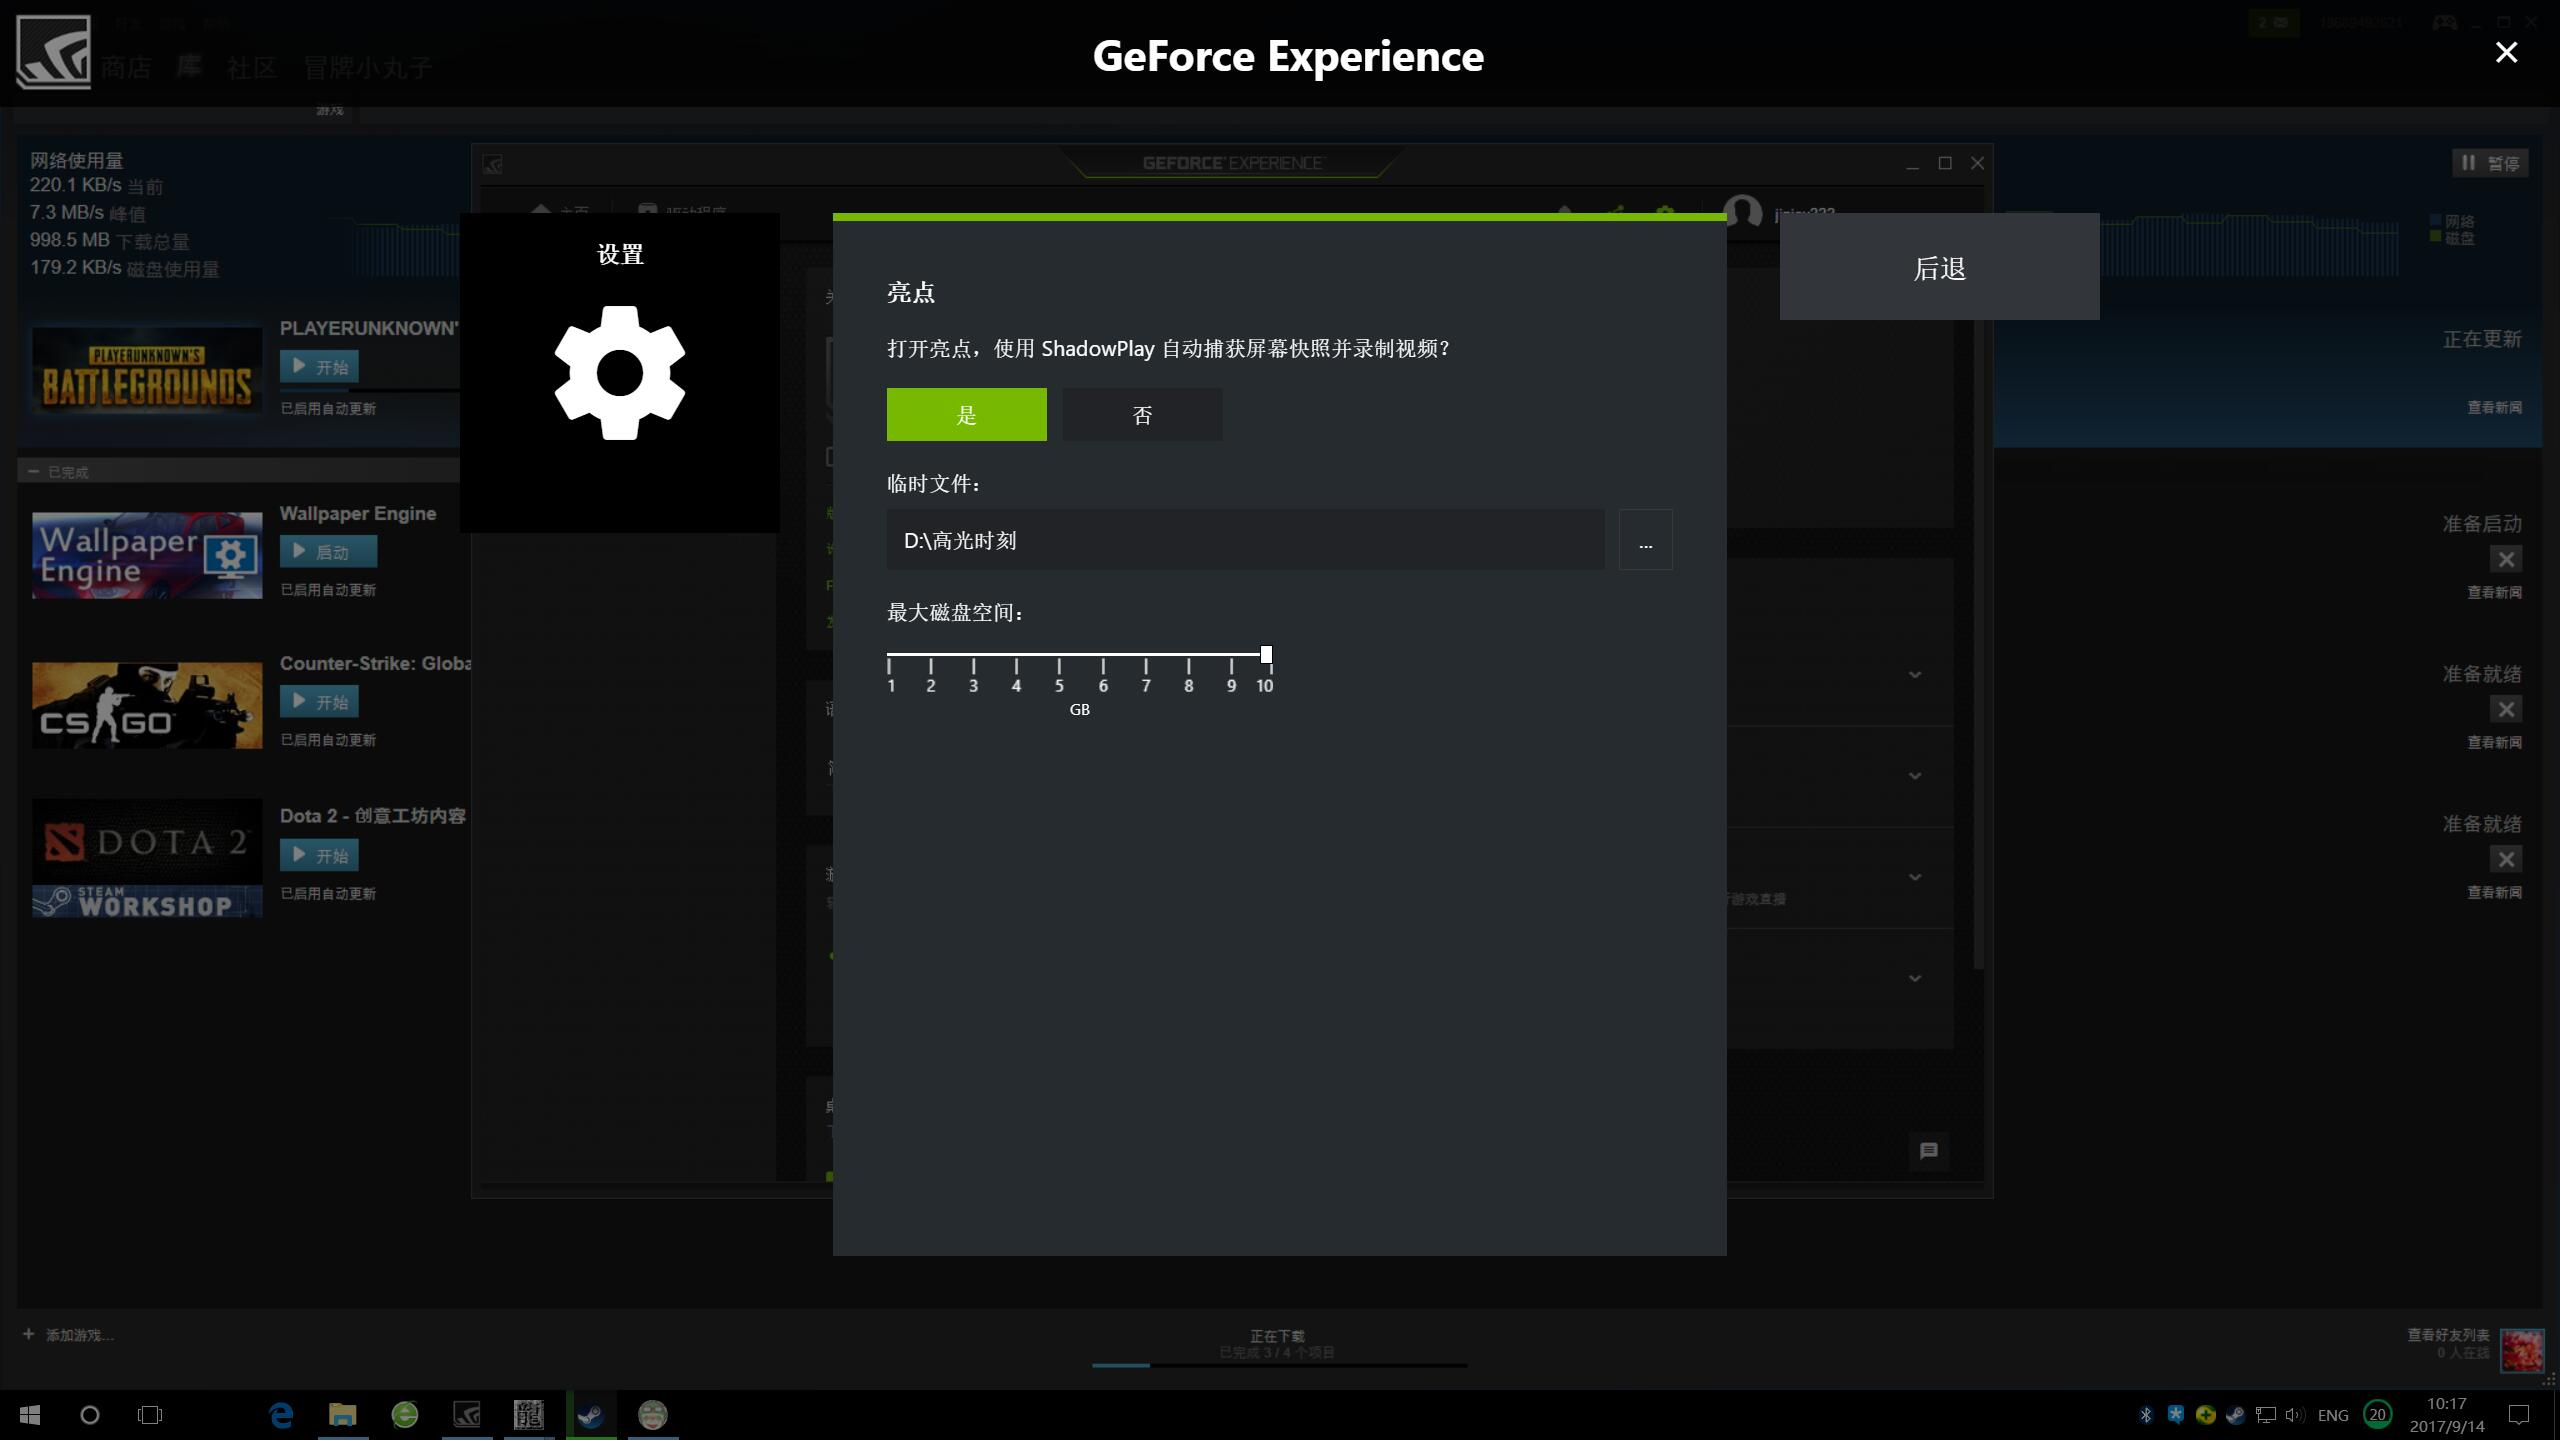Expand second chevron in GeForce settings panel

click(1915, 776)
